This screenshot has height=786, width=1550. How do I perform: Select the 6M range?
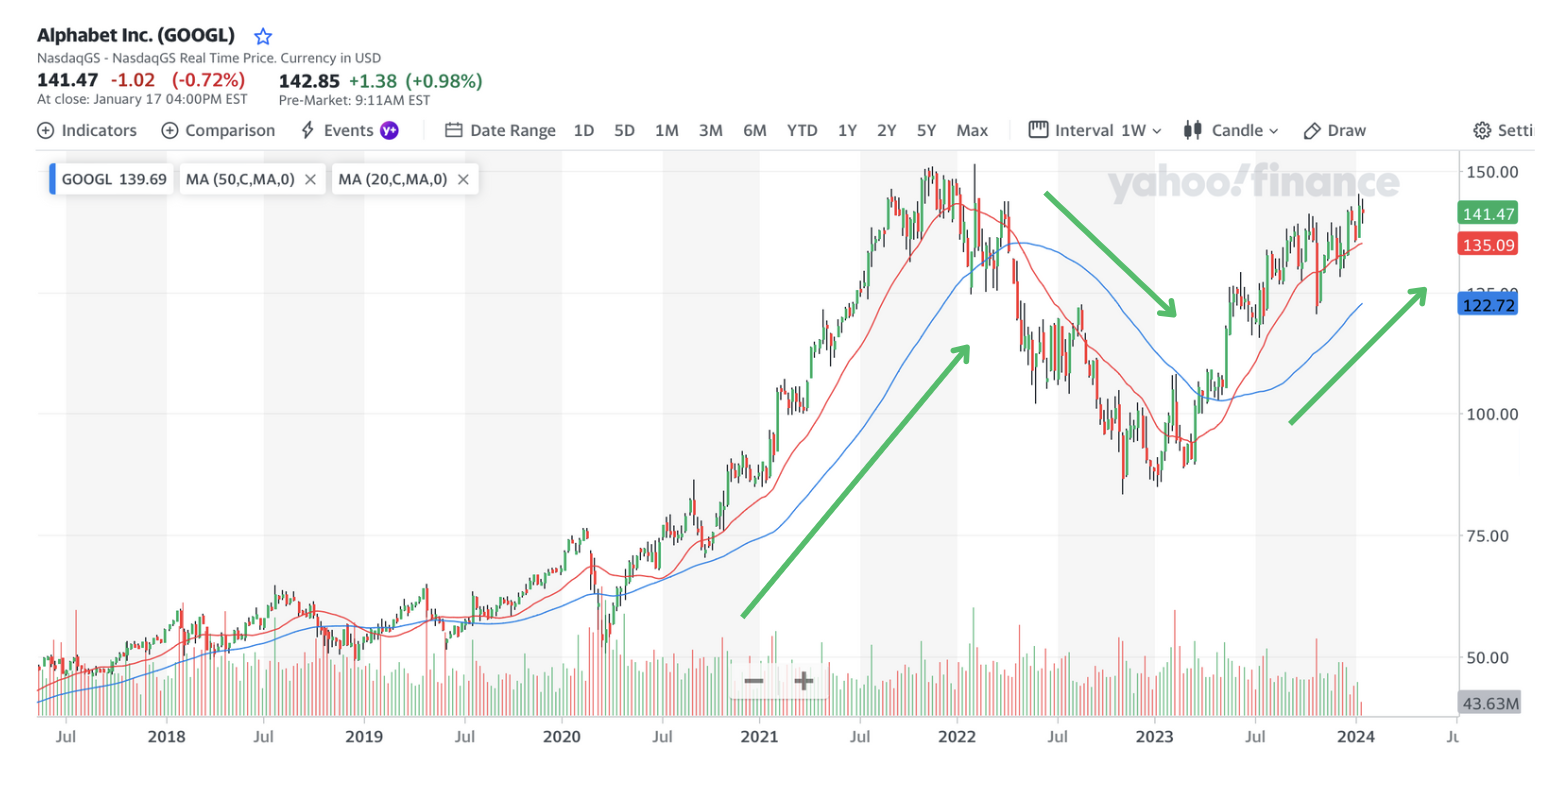click(755, 130)
